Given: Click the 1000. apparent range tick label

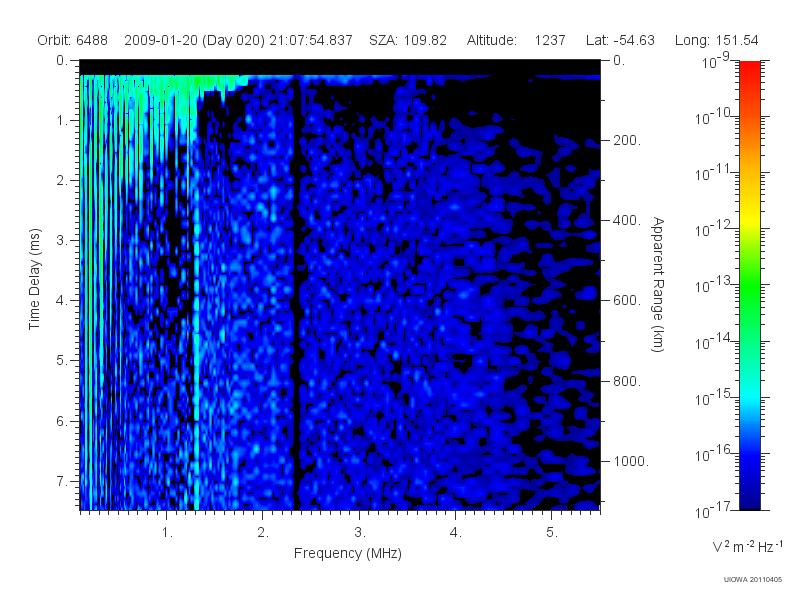Looking at the screenshot, I should [x=631, y=461].
